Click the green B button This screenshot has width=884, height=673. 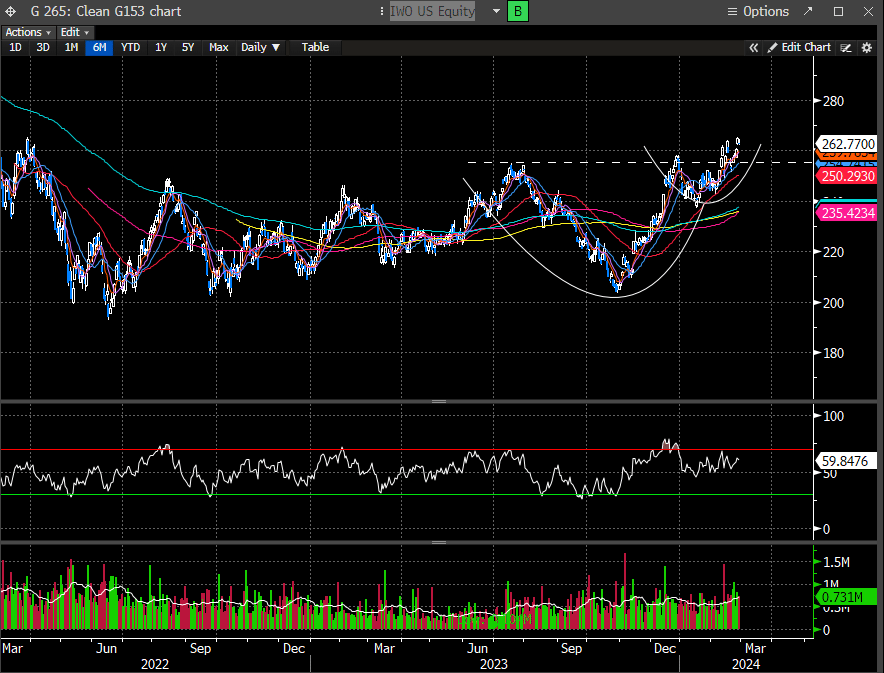[x=518, y=11]
